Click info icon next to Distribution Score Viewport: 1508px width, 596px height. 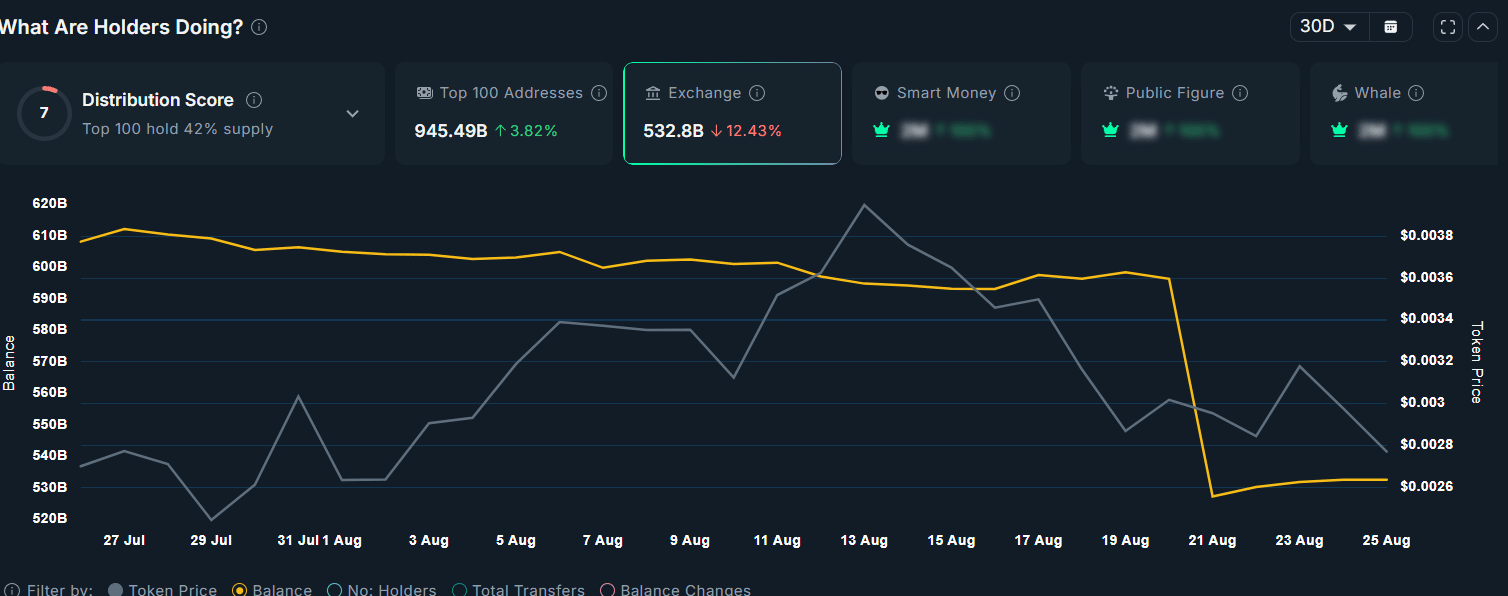(254, 100)
